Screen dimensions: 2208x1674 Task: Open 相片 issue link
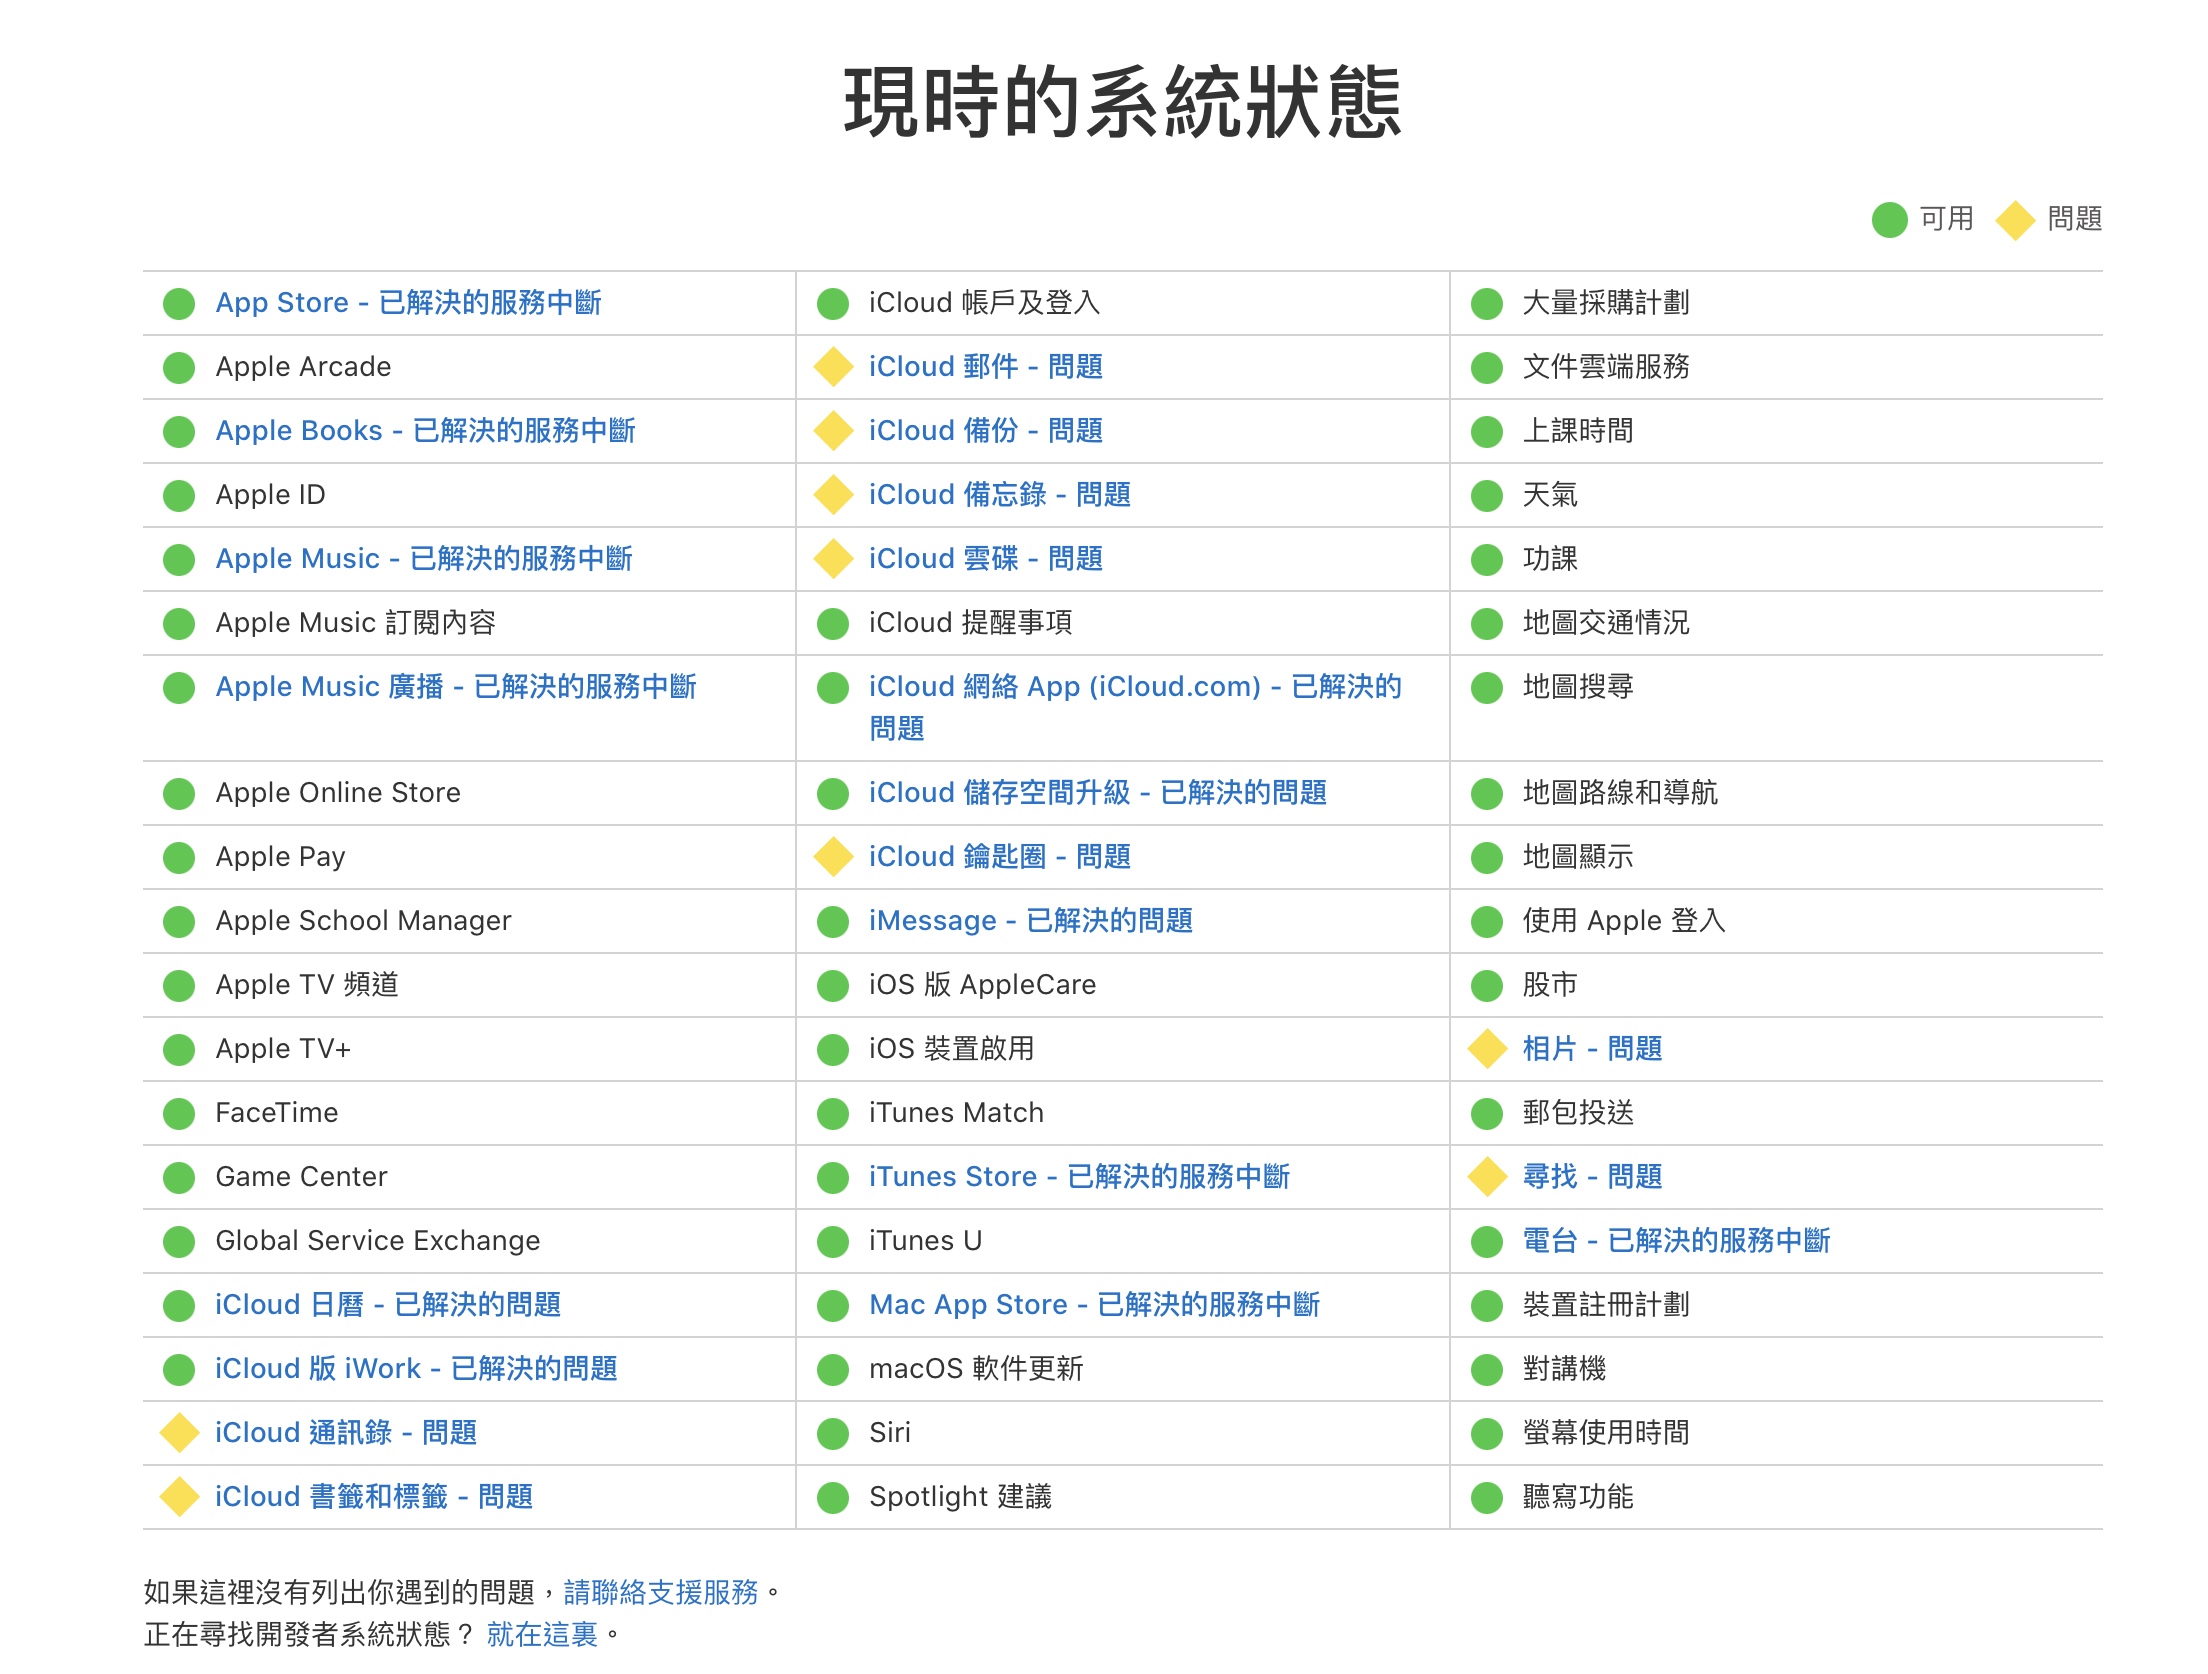pos(1592,1049)
